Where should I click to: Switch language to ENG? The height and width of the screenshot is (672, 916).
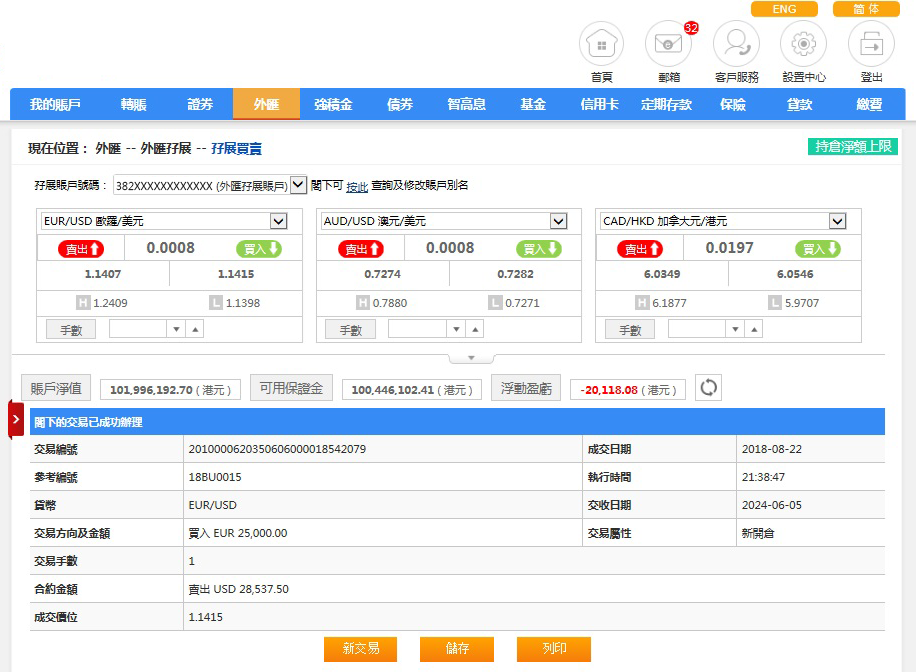pos(785,9)
